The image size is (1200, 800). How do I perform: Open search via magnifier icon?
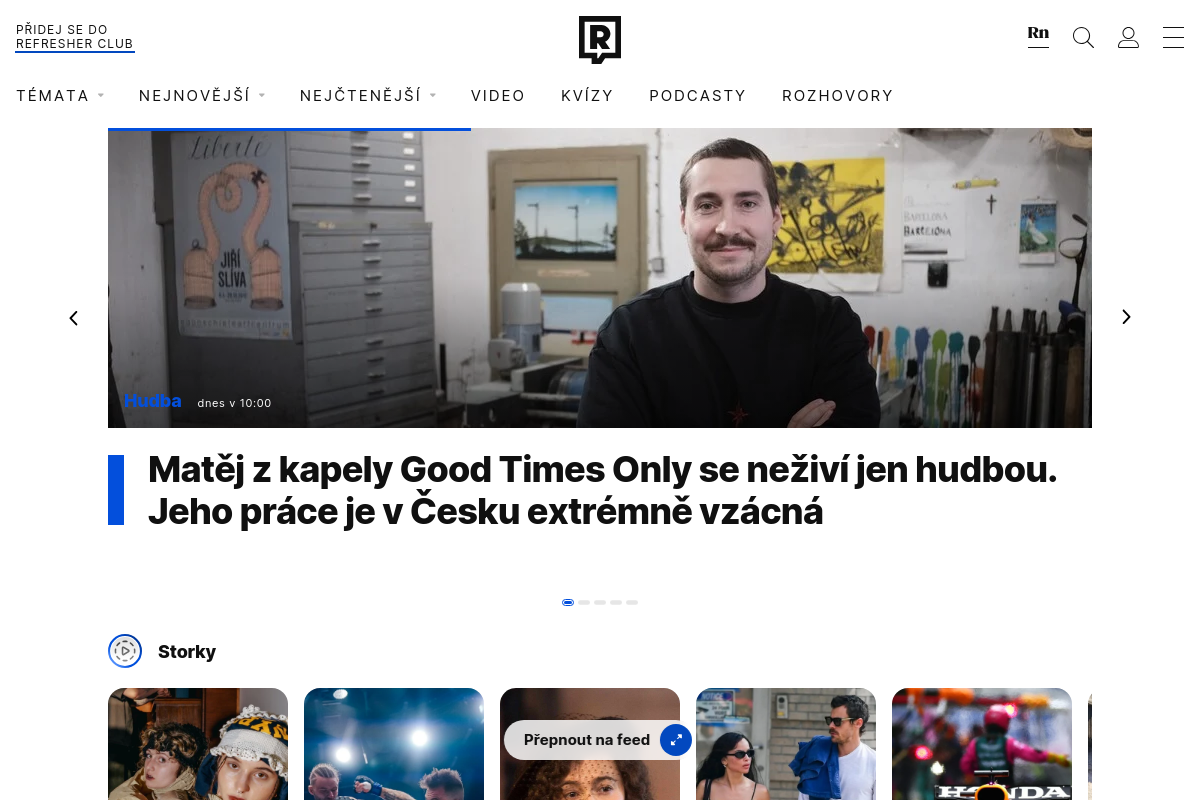(x=1083, y=38)
